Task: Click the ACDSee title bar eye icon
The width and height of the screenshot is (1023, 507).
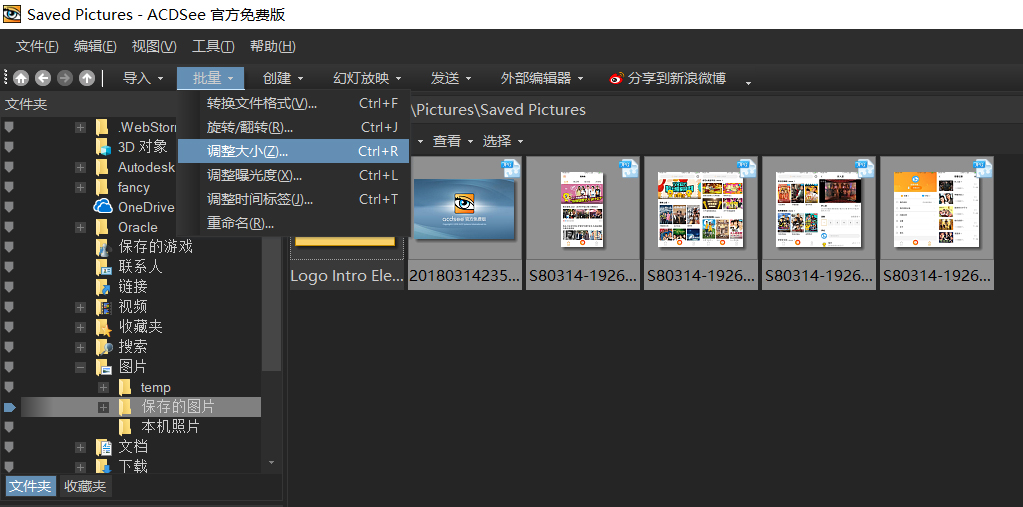Action: click(12, 14)
